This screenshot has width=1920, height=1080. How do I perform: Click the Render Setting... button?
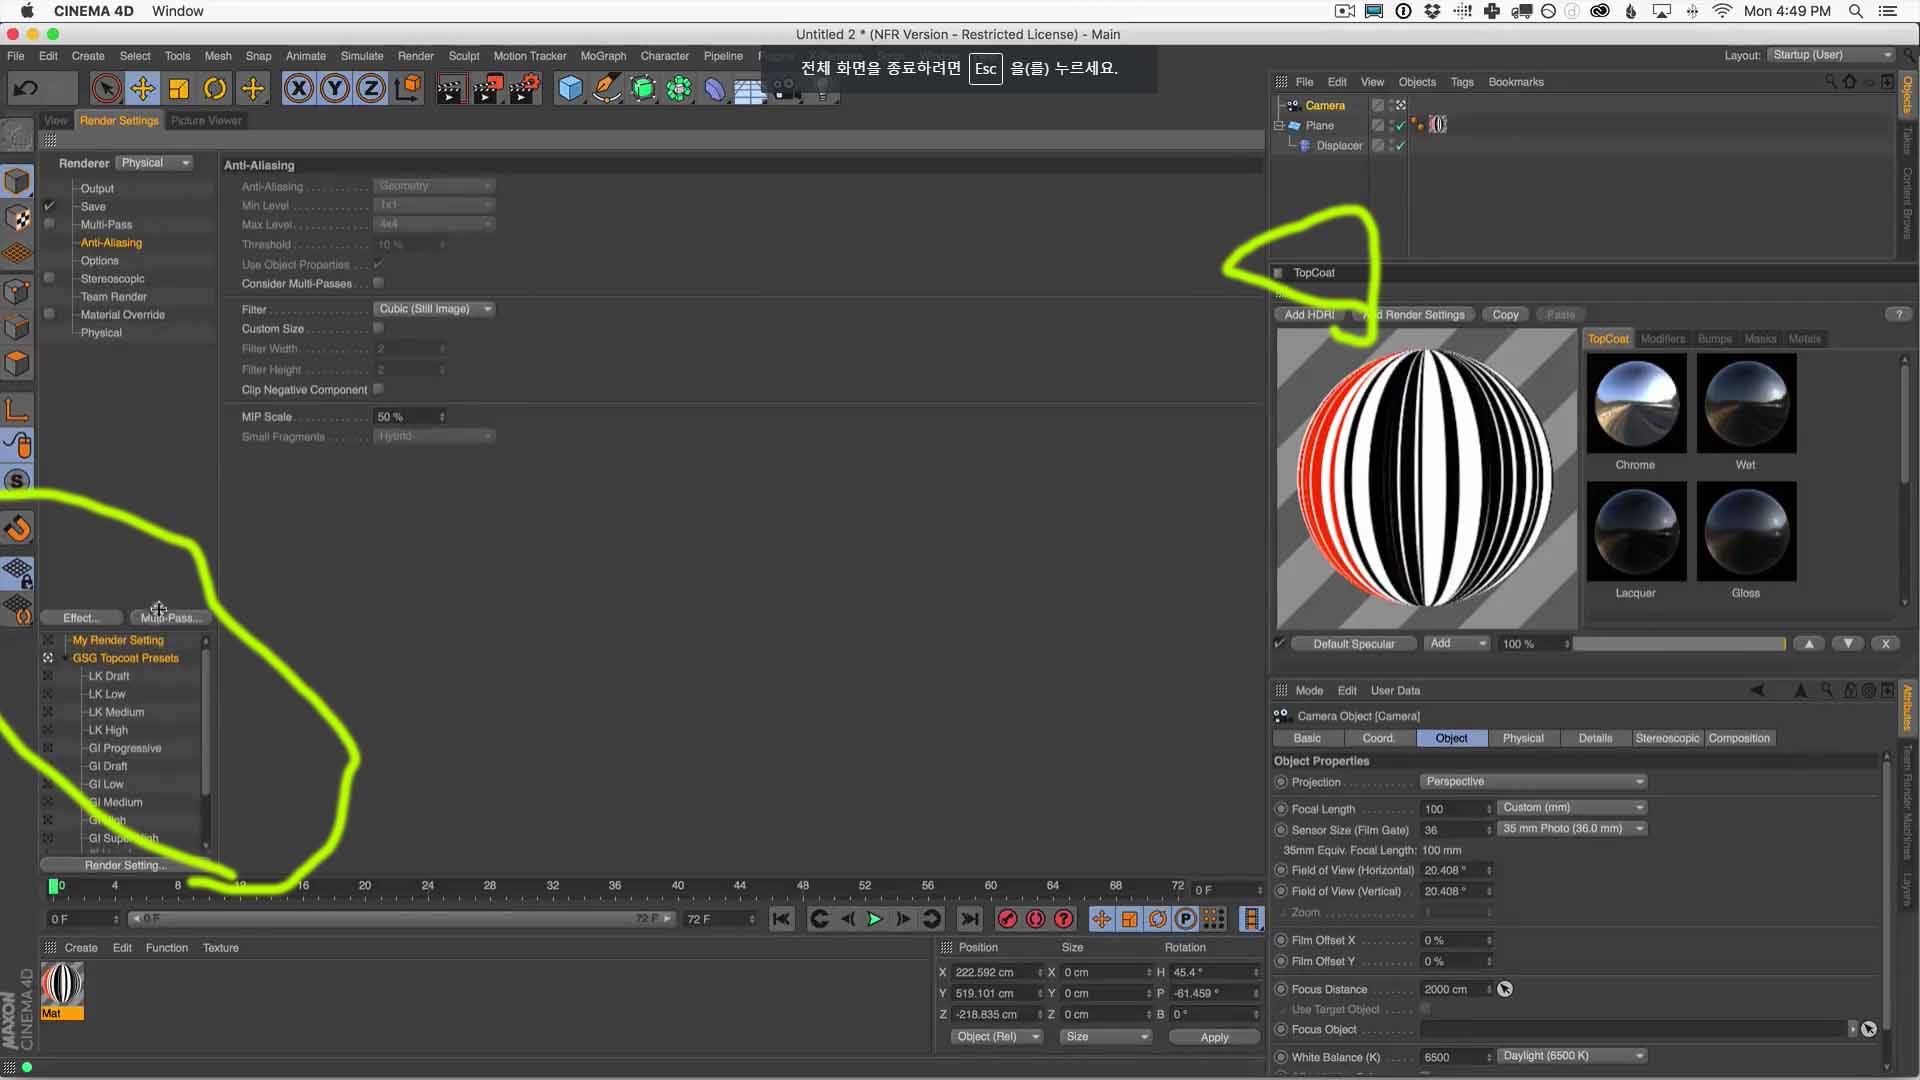[x=126, y=865]
